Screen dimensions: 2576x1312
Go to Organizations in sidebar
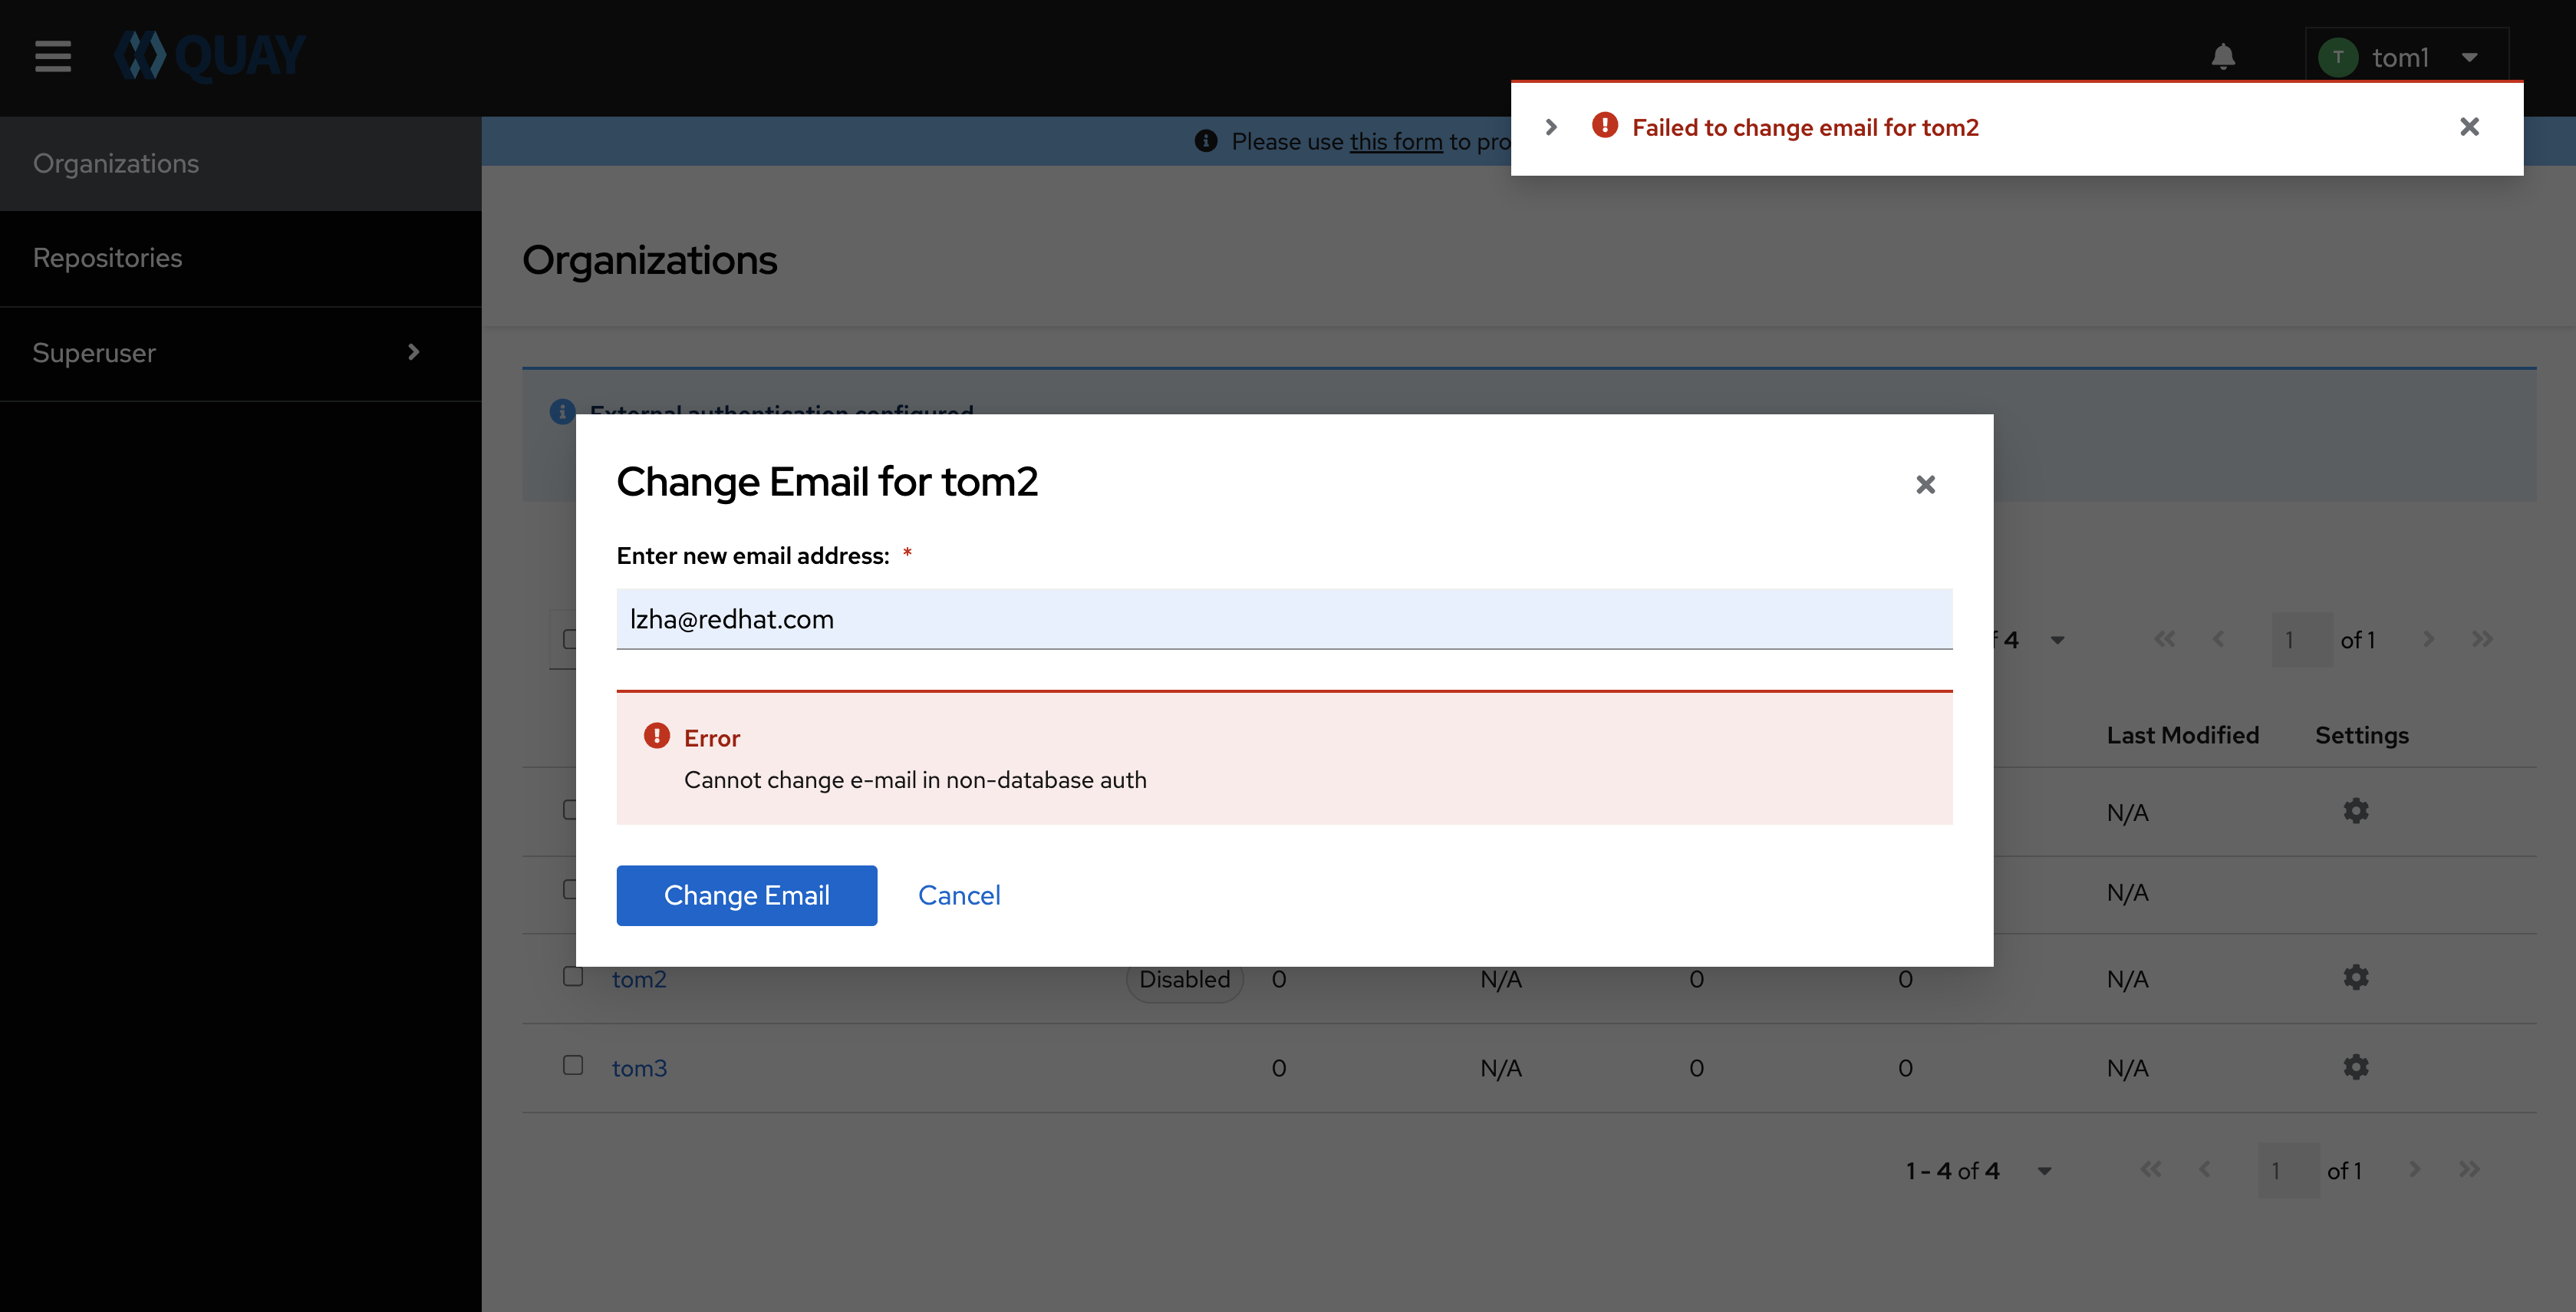[116, 163]
